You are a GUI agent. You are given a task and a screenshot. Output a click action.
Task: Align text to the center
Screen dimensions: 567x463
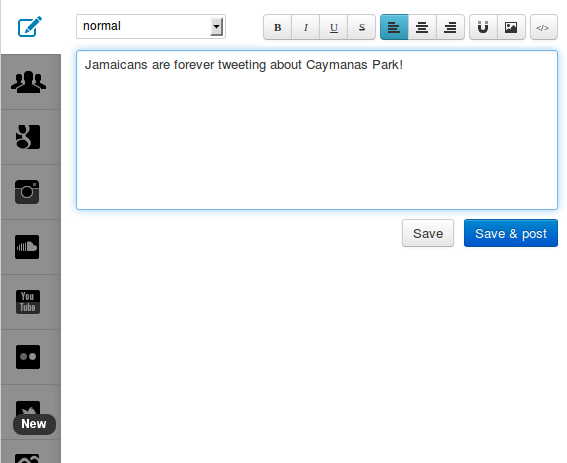pyautogui.click(x=422, y=27)
